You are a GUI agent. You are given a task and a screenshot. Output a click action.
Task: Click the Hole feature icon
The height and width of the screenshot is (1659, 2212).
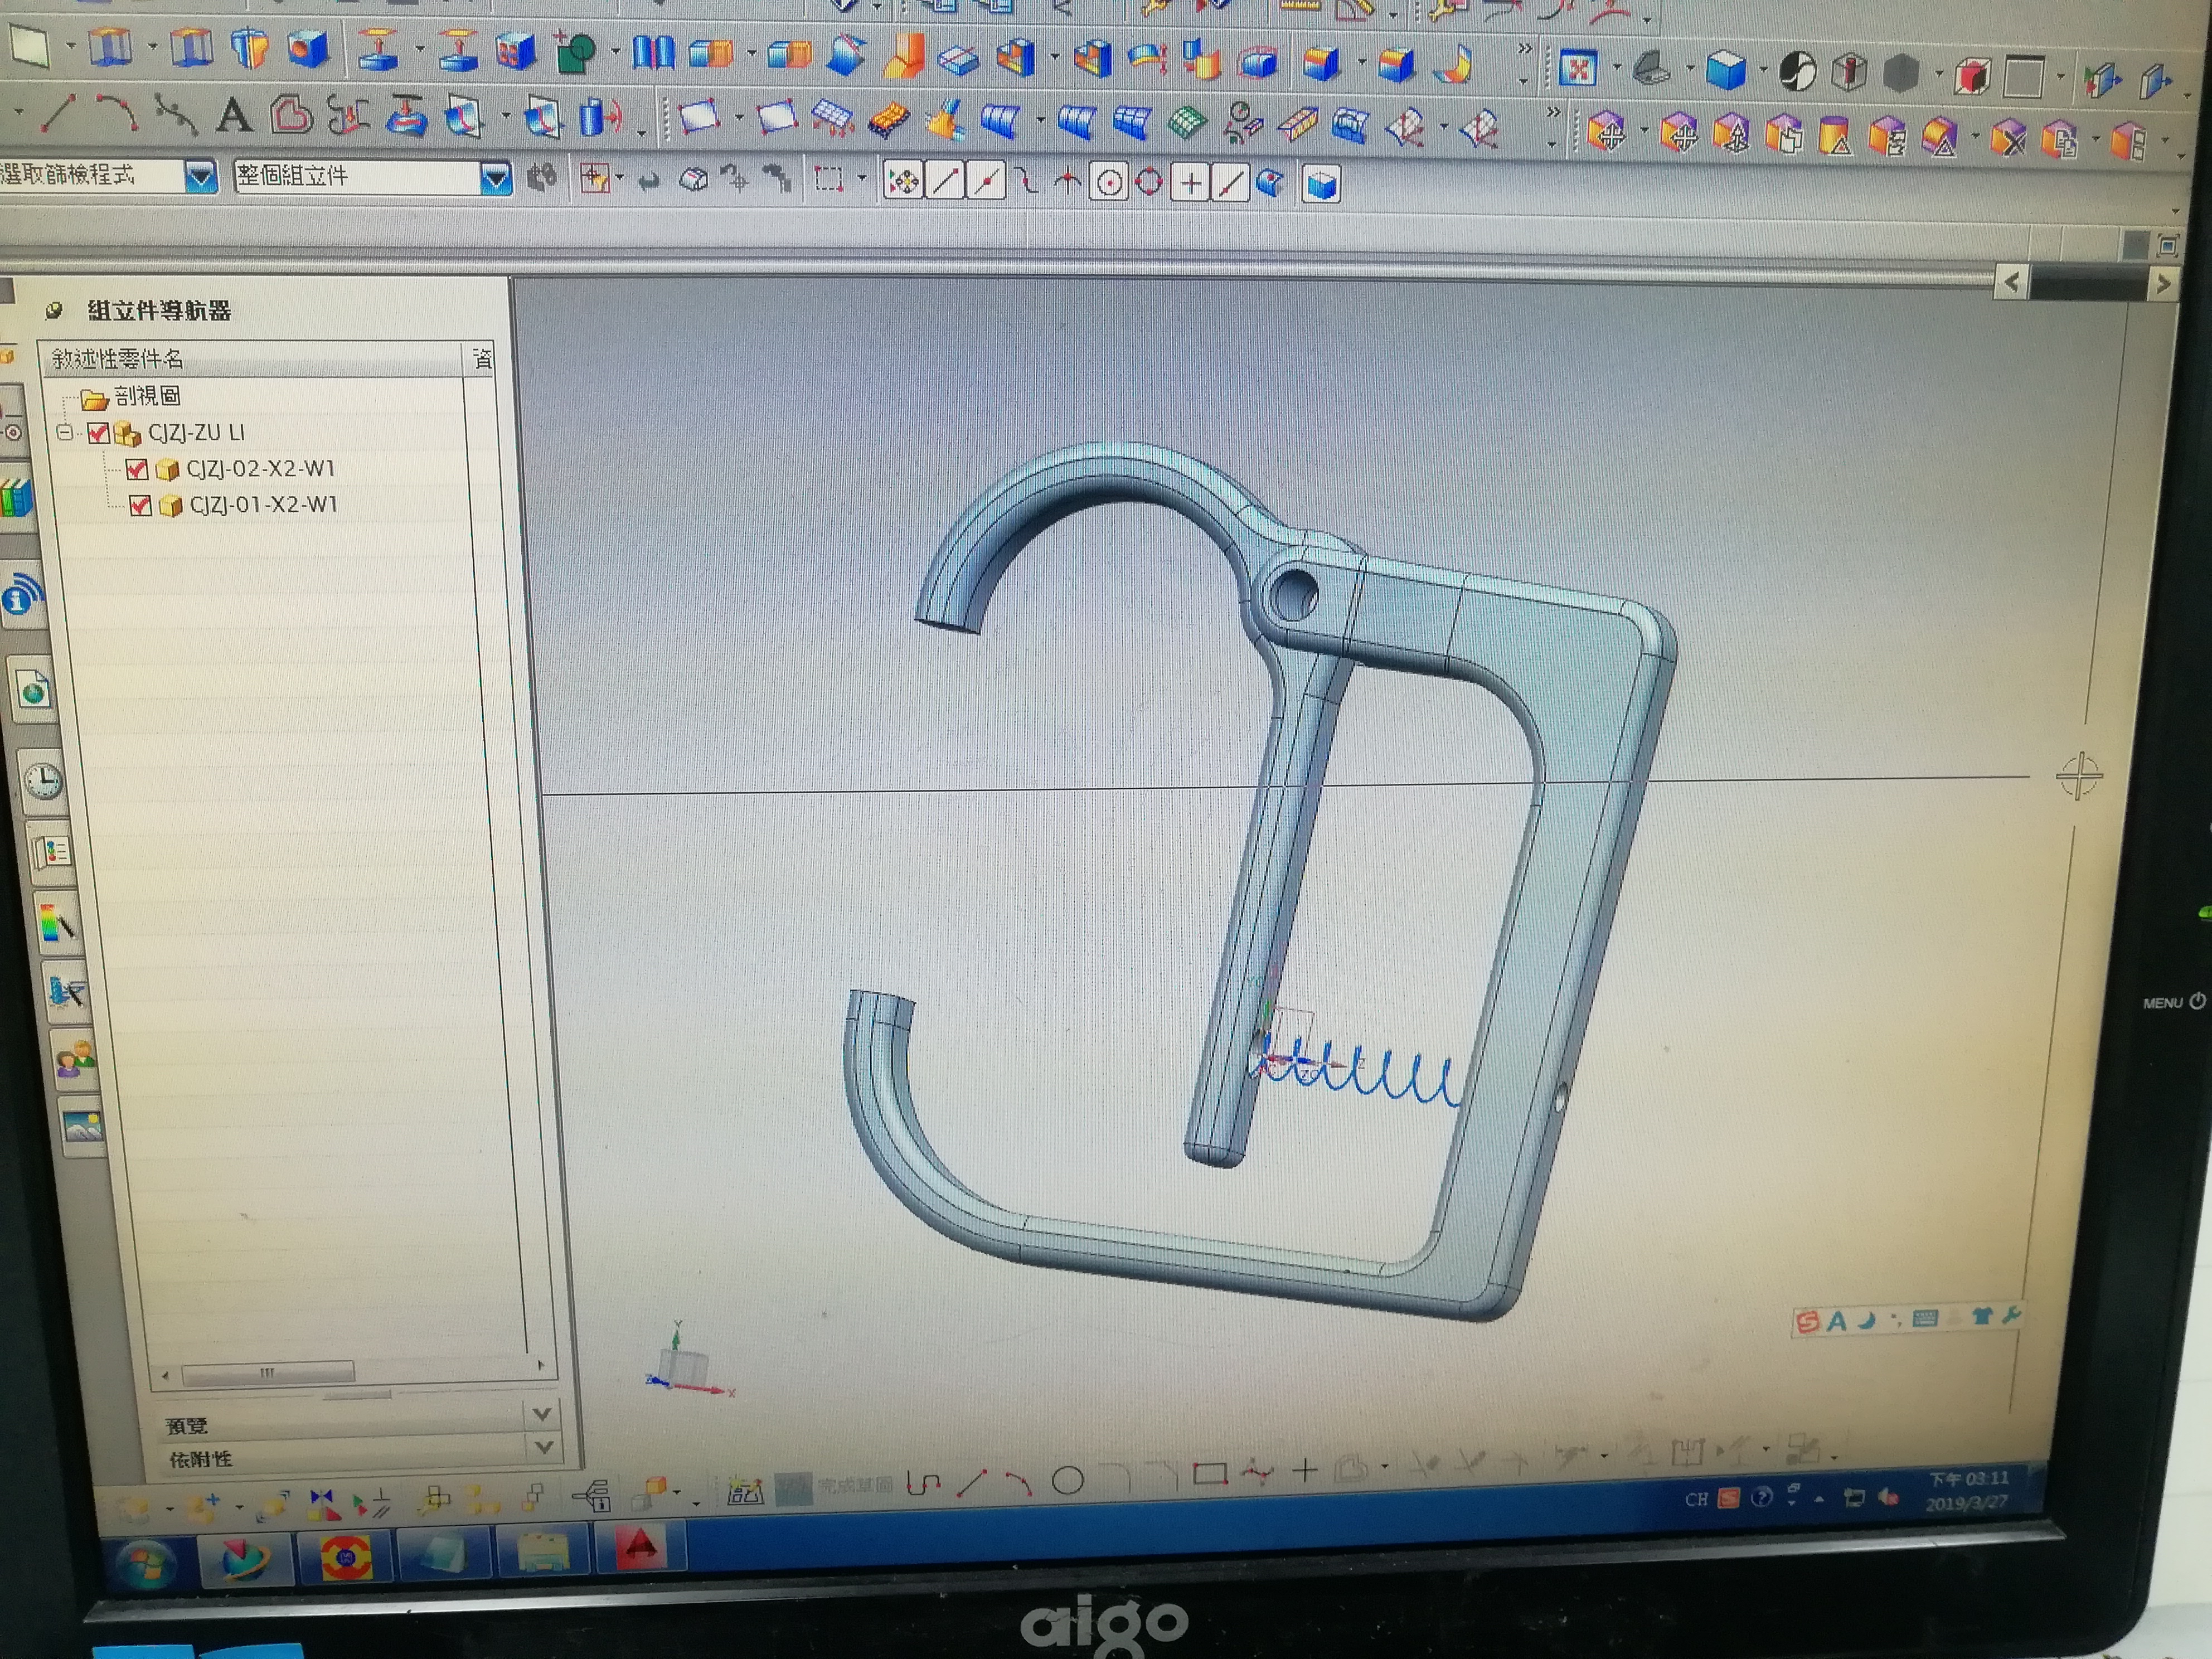(x=309, y=48)
